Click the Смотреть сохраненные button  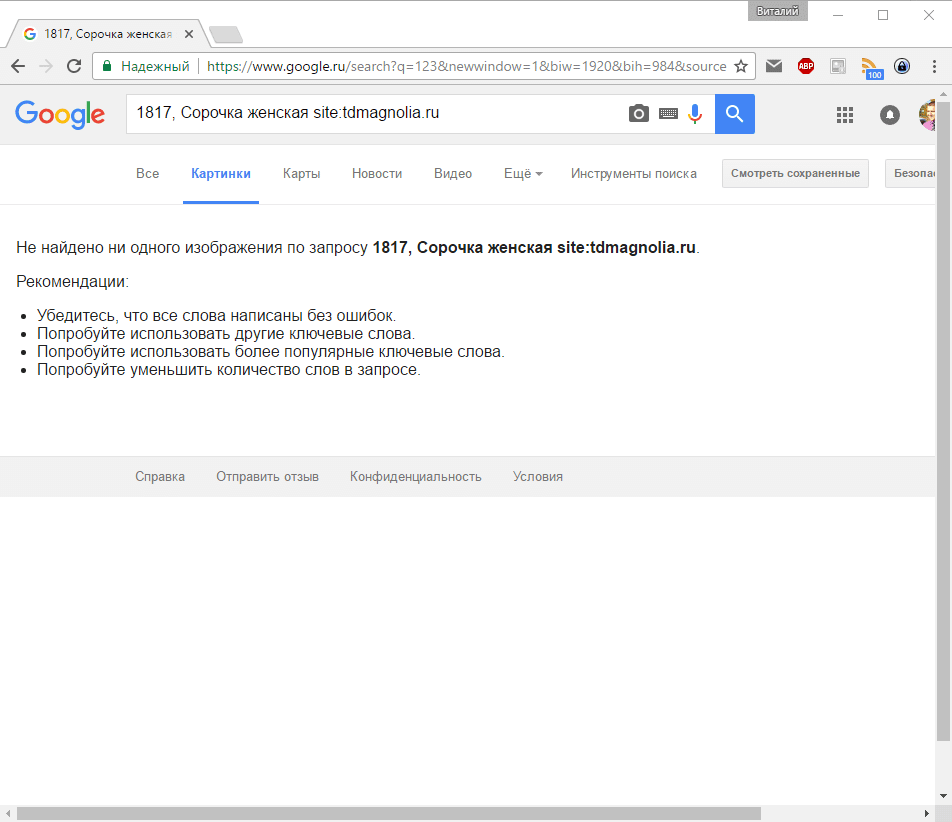(x=795, y=174)
